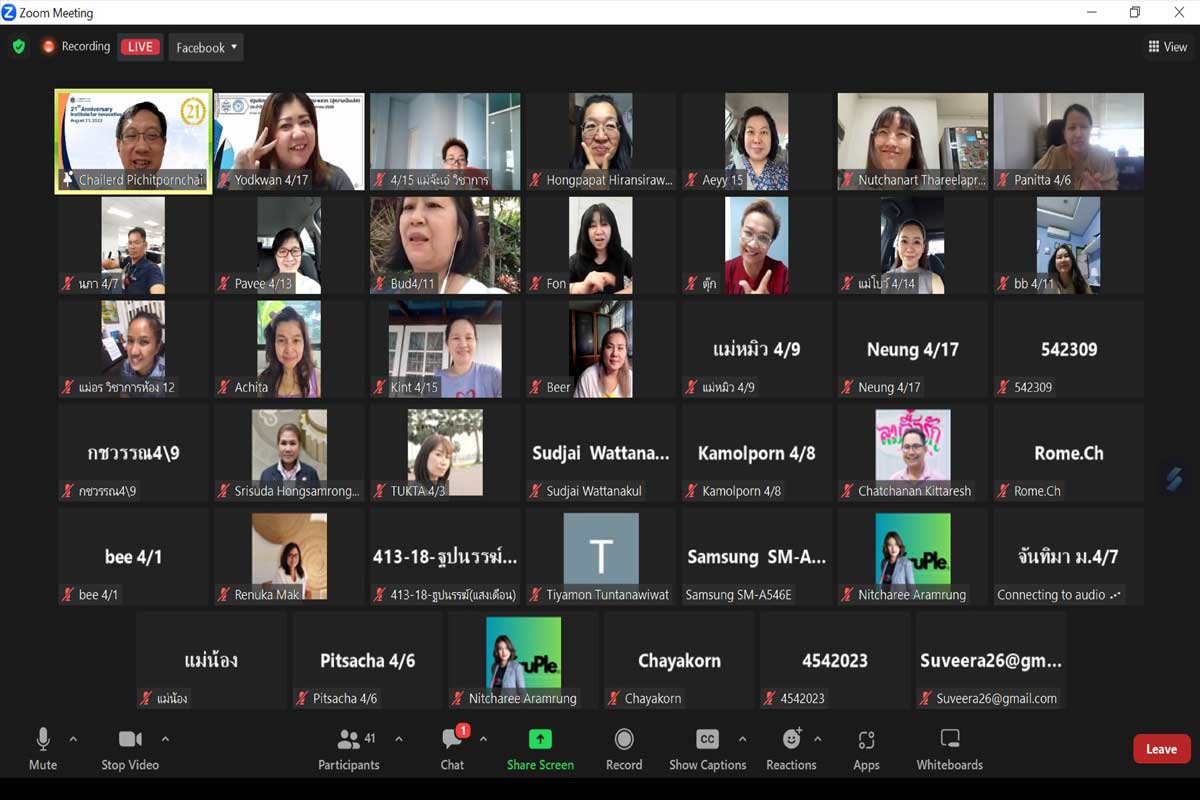Click the Show Captions CC icon

(707, 740)
